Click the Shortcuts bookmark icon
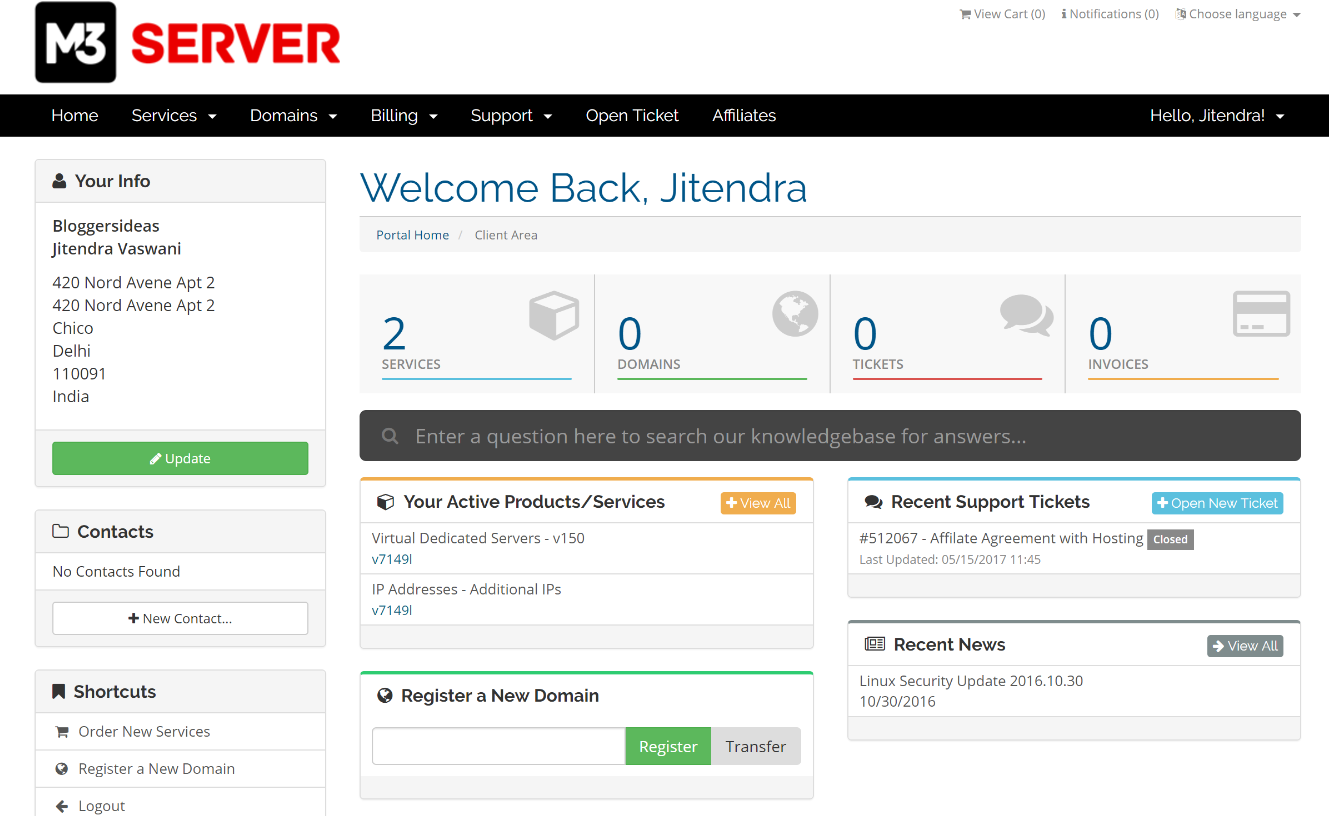This screenshot has height=816, width=1329. click(57, 690)
